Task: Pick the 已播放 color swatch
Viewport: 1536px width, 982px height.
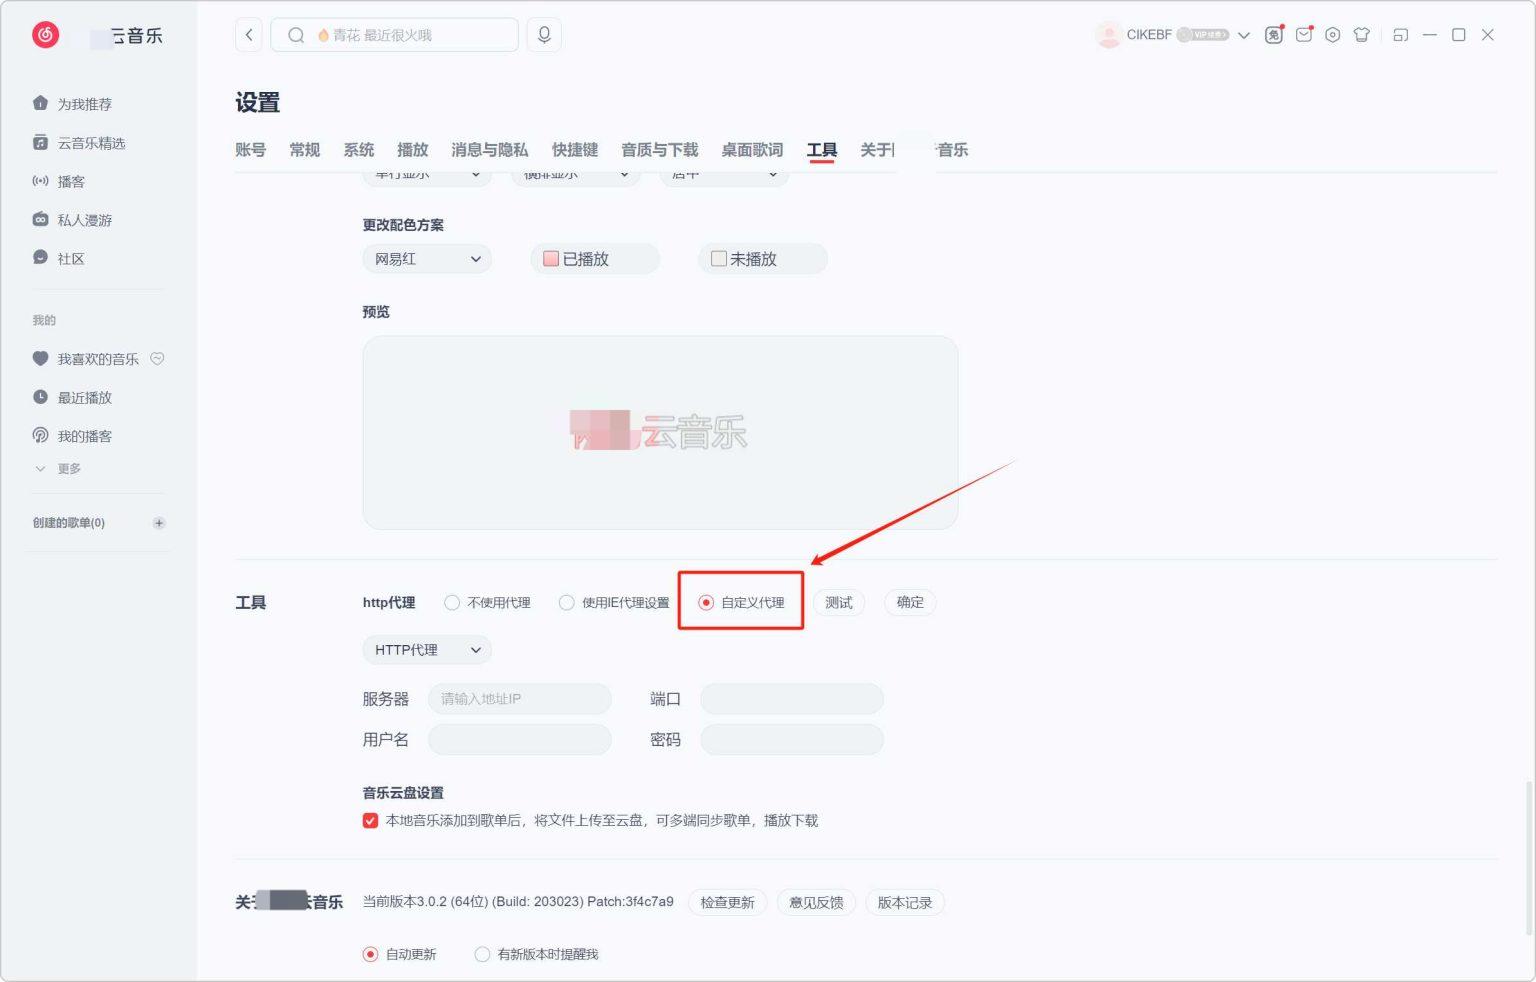Action: [551, 259]
